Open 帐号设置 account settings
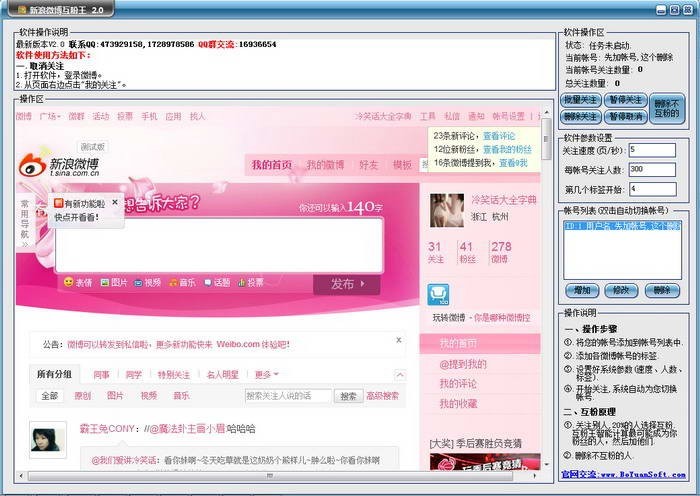This screenshot has height=496, width=700. [x=508, y=117]
